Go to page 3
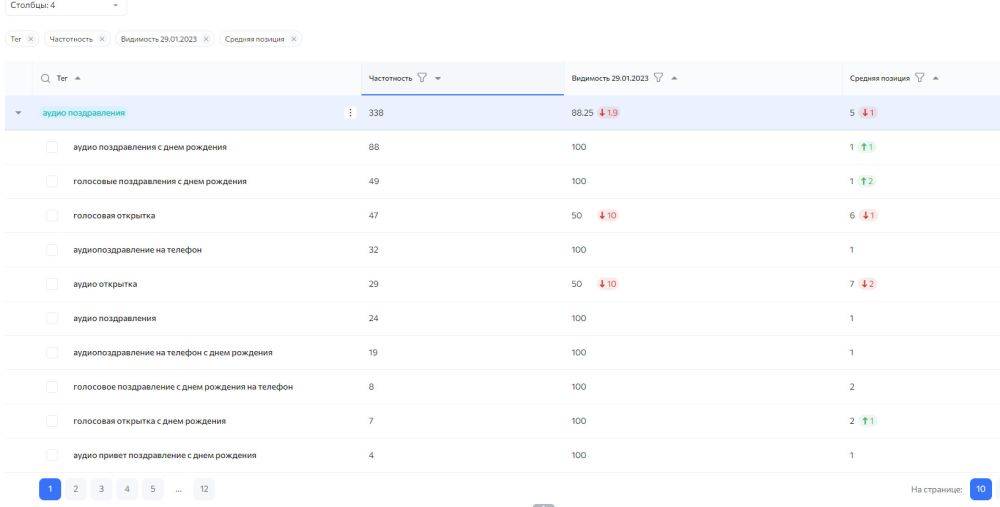This screenshot has height=507, width=1000. [x=101, y=489]
